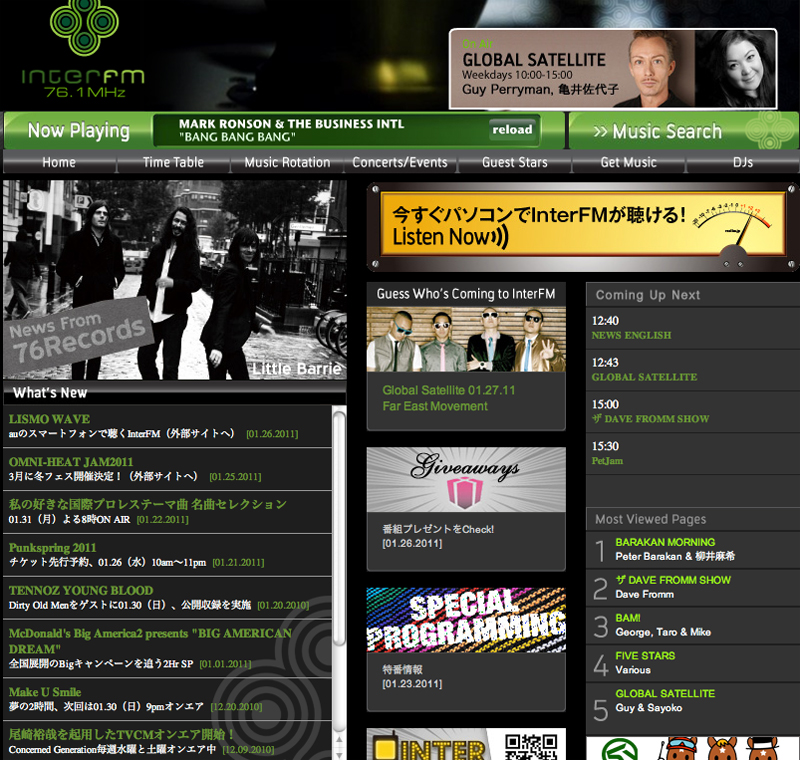This screenshot has height=760, width=800.
Task: Open the Get Music menu item
Action: point(629,162)
